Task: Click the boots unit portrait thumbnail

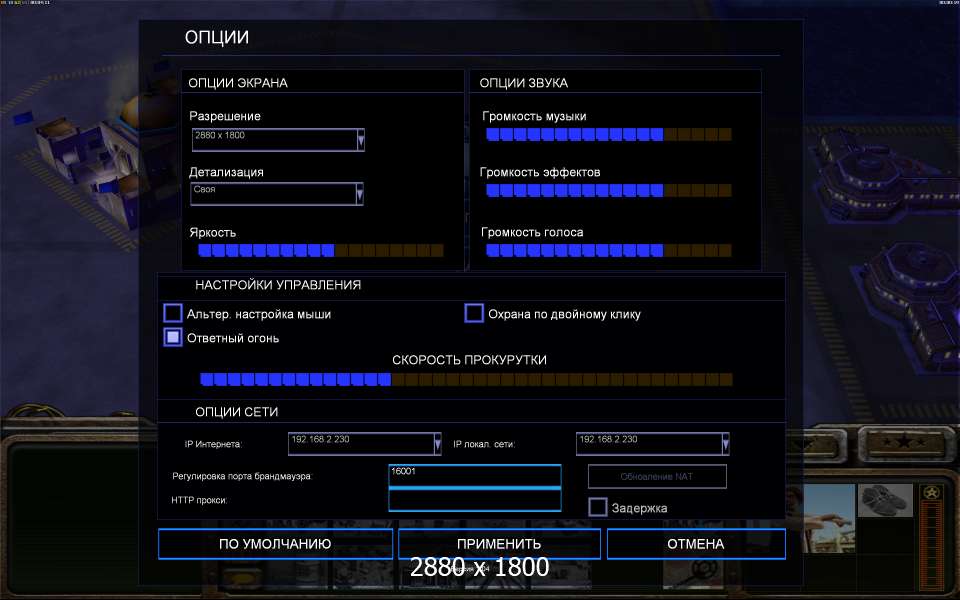Action: [885, 500]
